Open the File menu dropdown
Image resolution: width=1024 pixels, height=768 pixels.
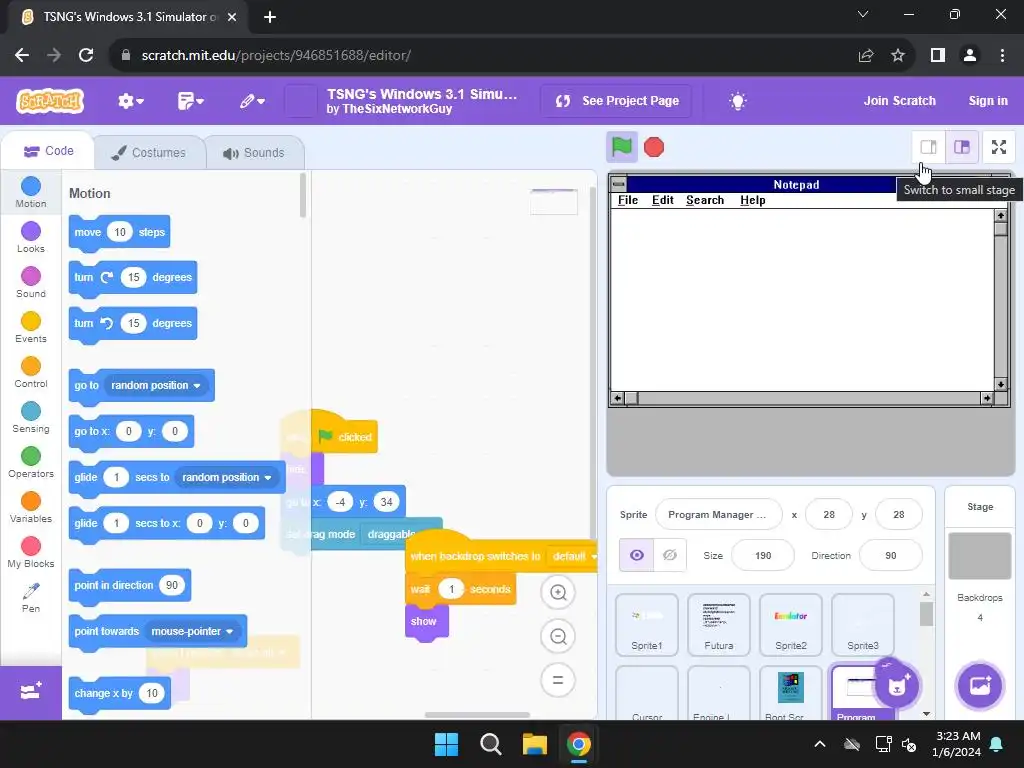[x=191, y=101]
